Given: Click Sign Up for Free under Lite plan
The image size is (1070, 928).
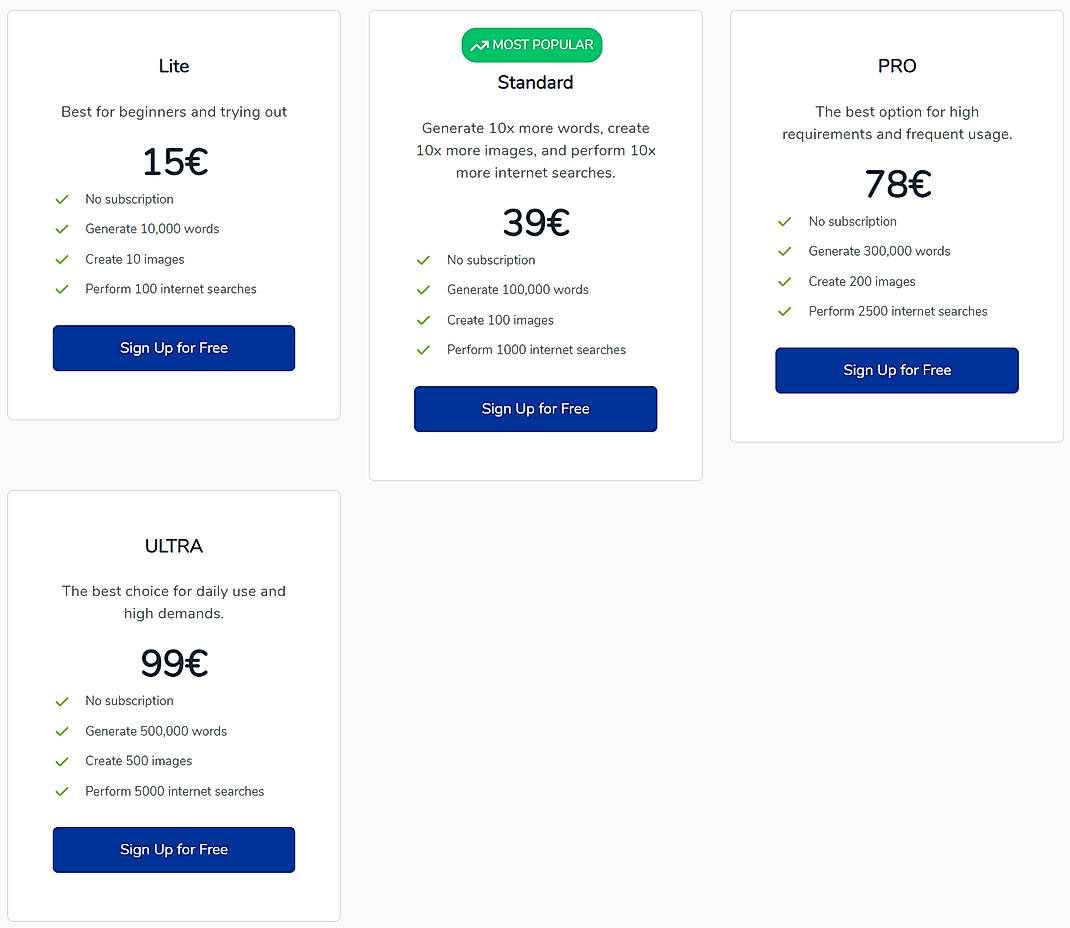Looking at the screenshot, I should 173,348.
